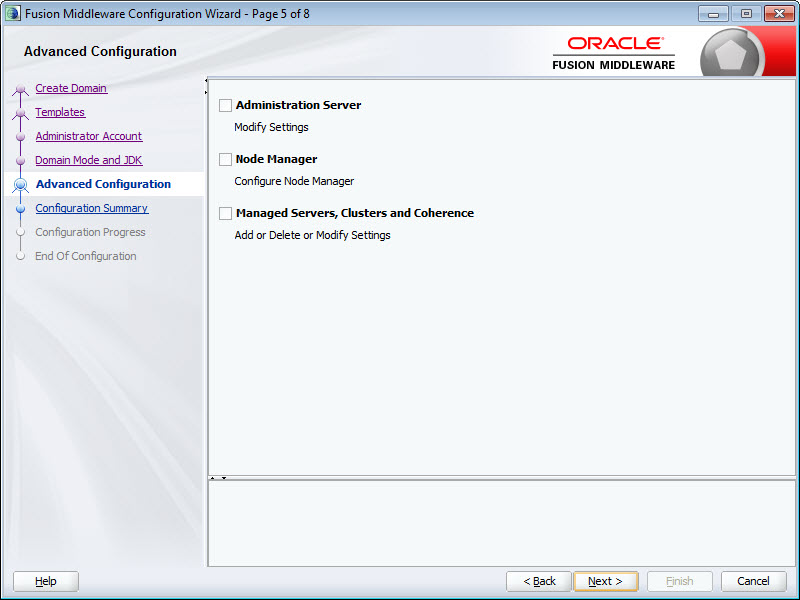Screen dimensions: 800x600
Task: Click 'Add or Delete or Modify Settings' text
Action: click(312, 235)
